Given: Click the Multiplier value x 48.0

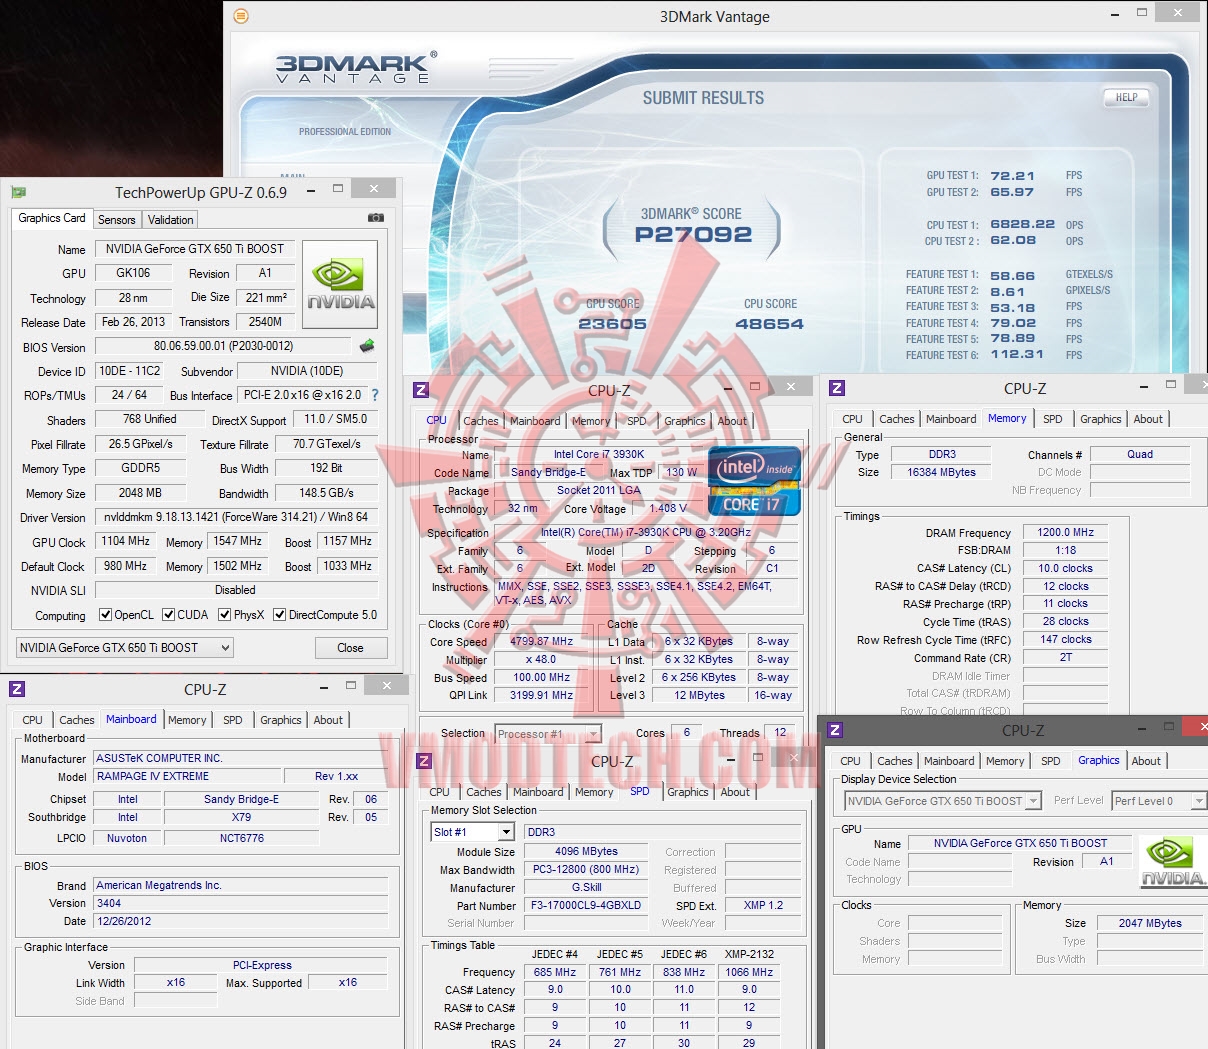Looking at the screenshot, I should pos(542,660).
